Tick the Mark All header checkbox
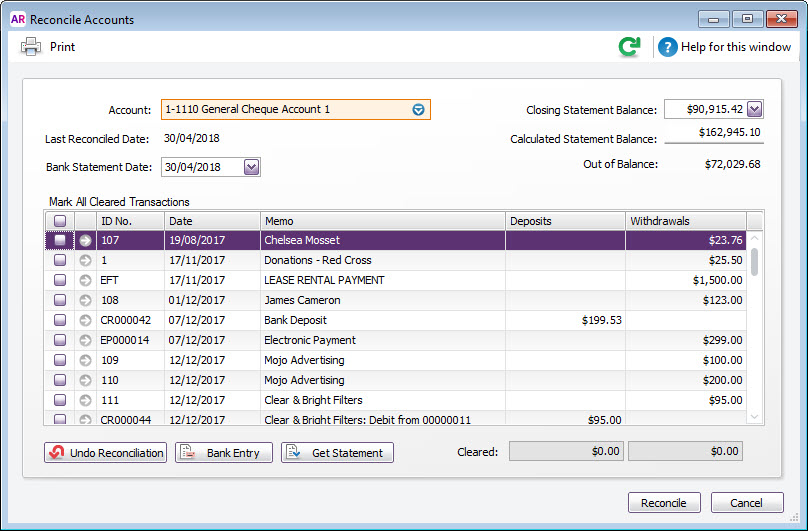 pyautogui.click(x=60, y=221)
